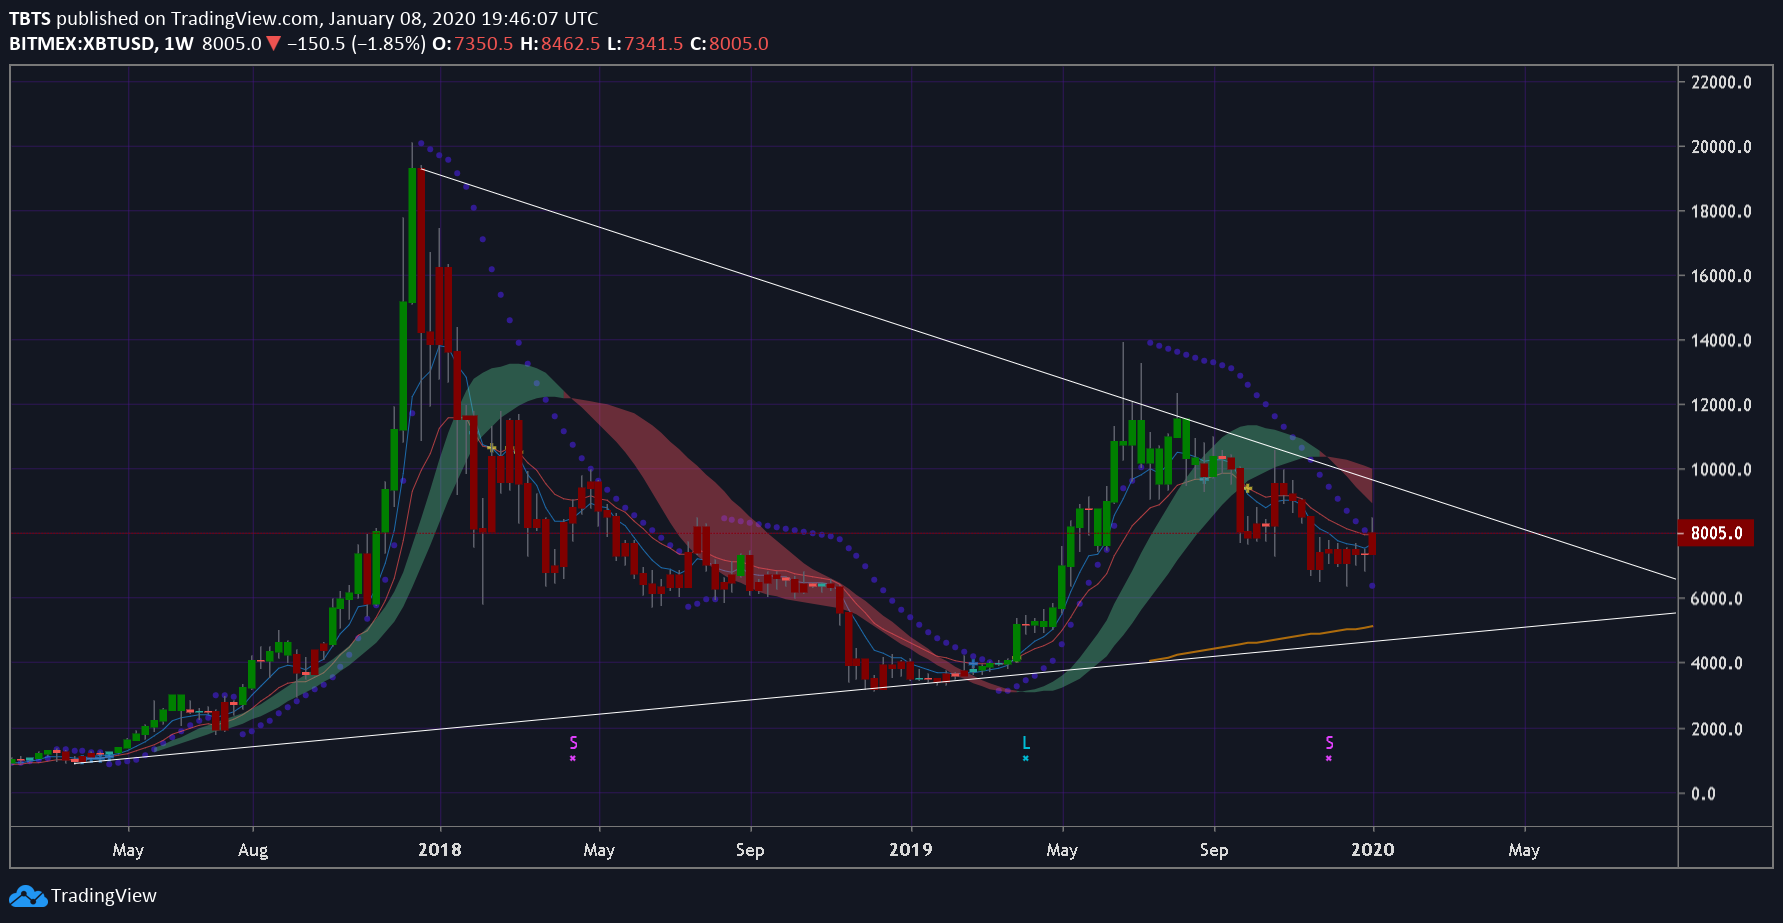Click the 22000.0 price axis label

[x=1721, y=82]
